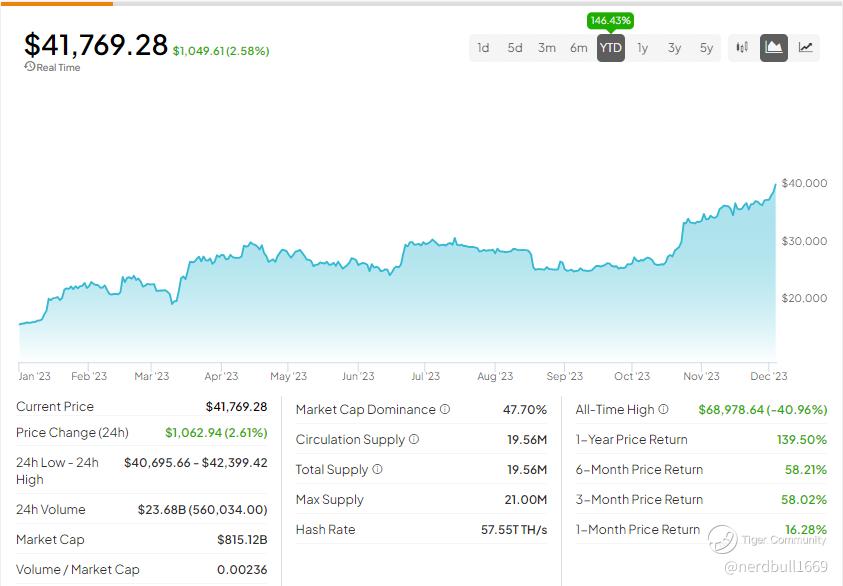Click the large $41,769.28 price headline

pos(96,44)
